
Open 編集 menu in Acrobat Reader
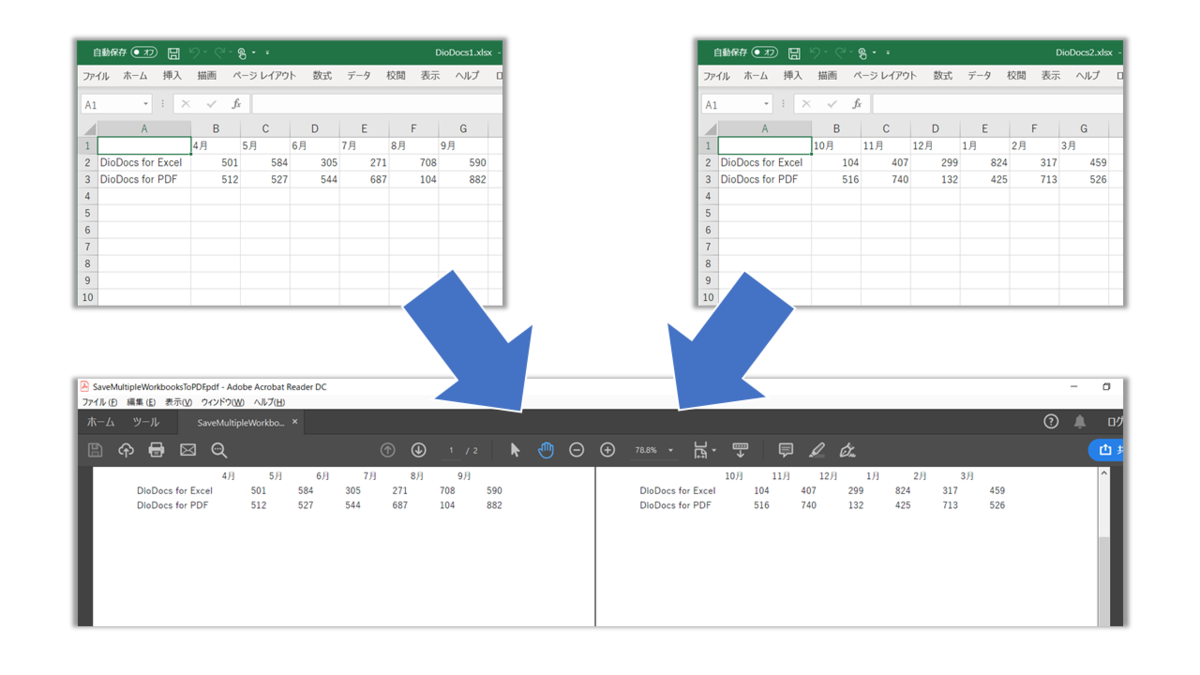(x=140, y=402)
